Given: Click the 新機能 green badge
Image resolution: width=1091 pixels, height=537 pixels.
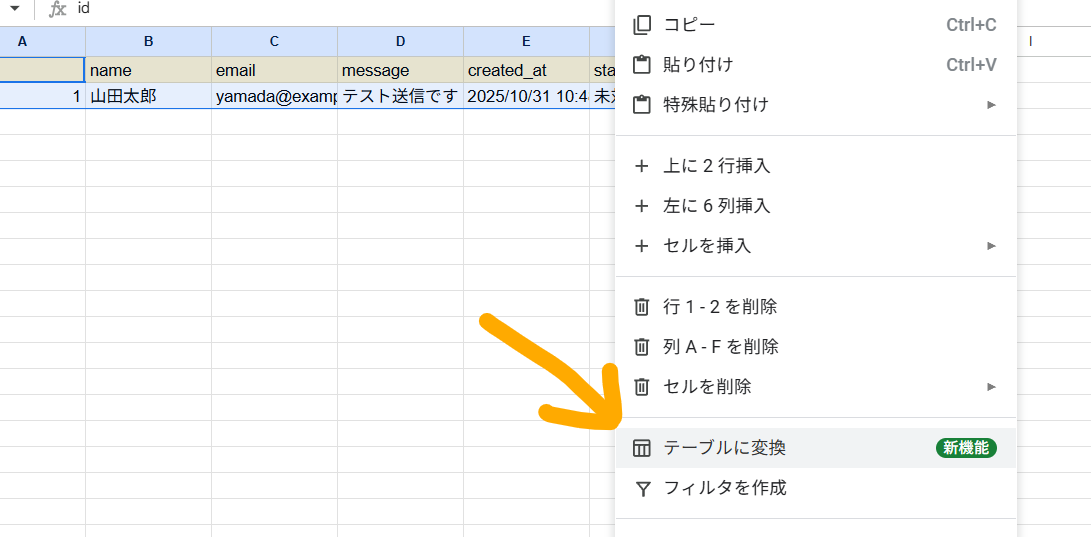Looking at the screenshot, I should pyautogui.click(x=966, y=449).
